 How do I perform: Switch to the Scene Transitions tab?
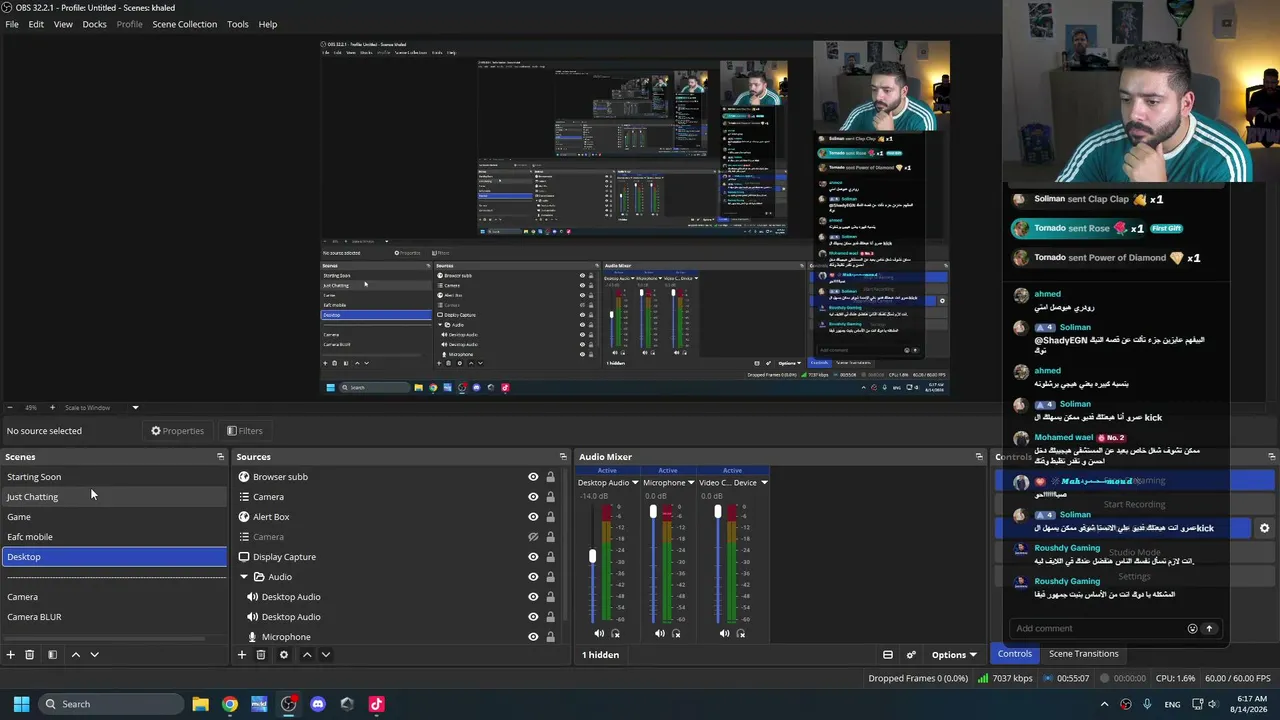tap(1083, 654)
